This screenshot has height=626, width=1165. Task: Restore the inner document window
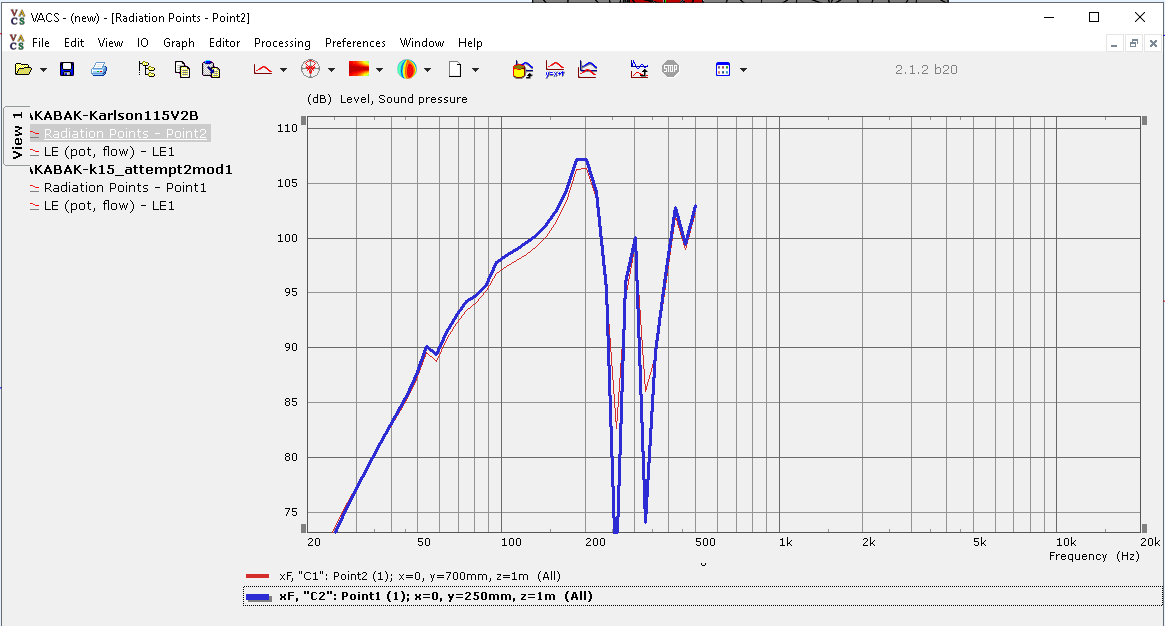tap(1134, 44)
